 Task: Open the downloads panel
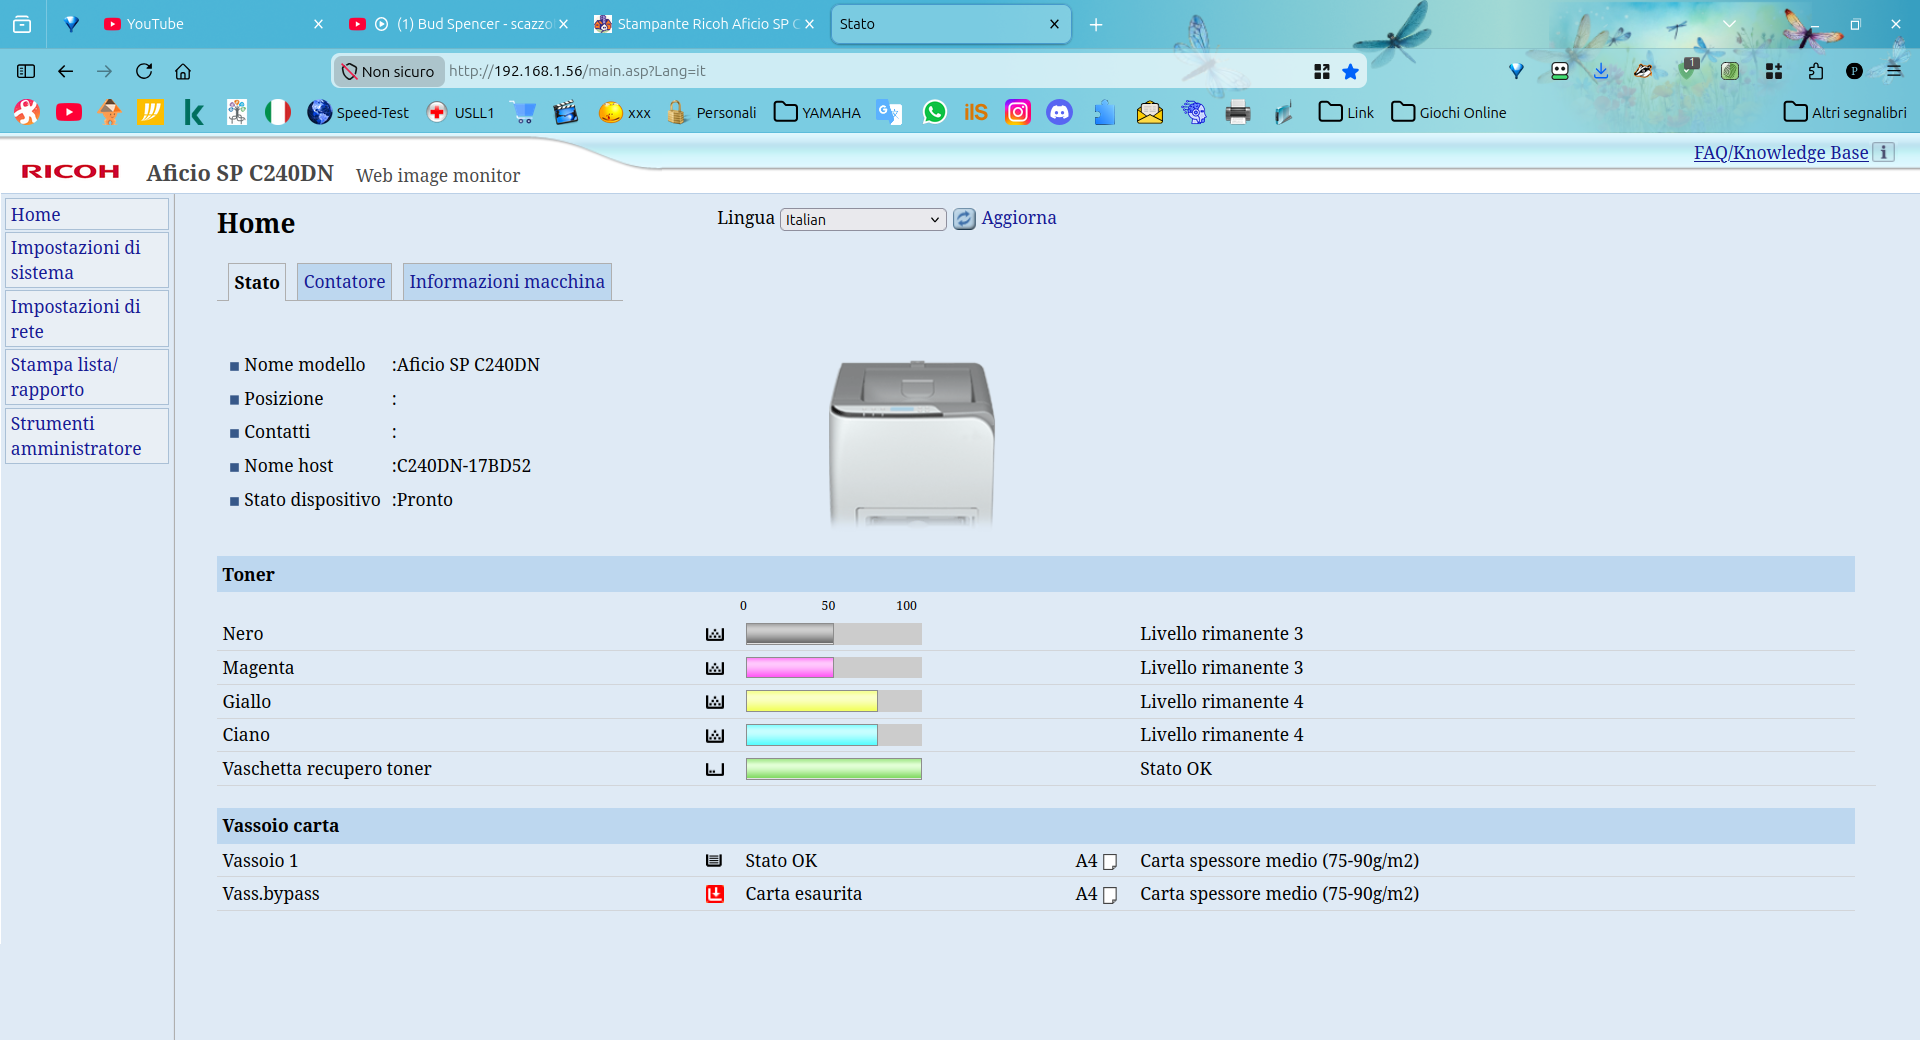(x=1601, y=71)
